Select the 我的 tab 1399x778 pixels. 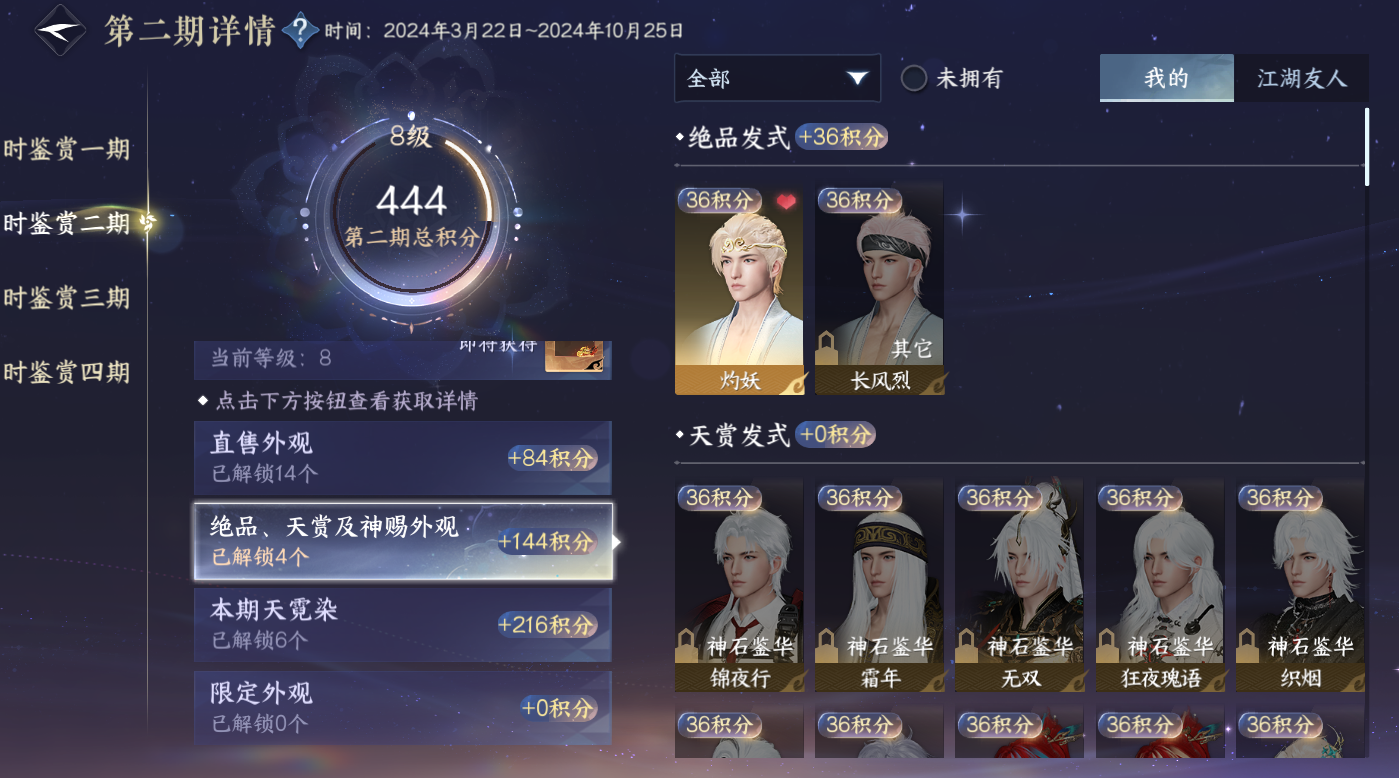point(1166,78)
